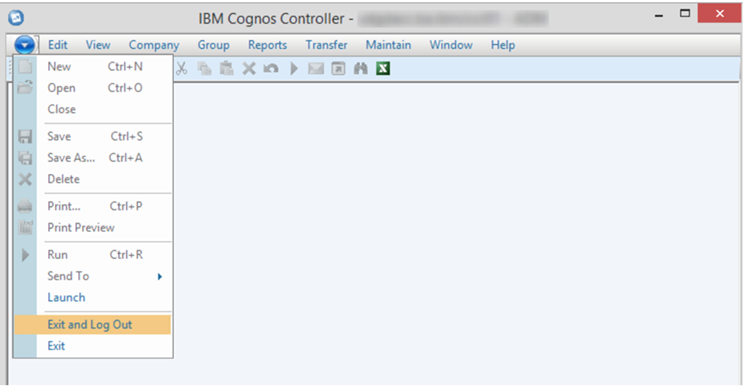Maximize the IBM Cognos Controller window
Viewport: 745px width, 389px height.
coord(685,13)
